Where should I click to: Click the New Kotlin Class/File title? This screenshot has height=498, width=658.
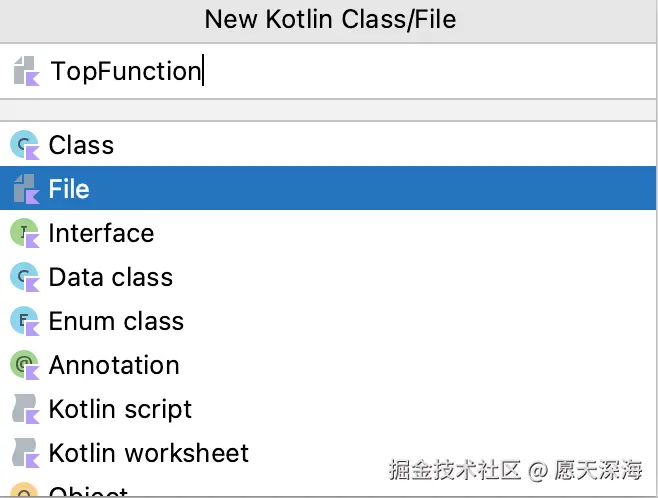point(329,19)
